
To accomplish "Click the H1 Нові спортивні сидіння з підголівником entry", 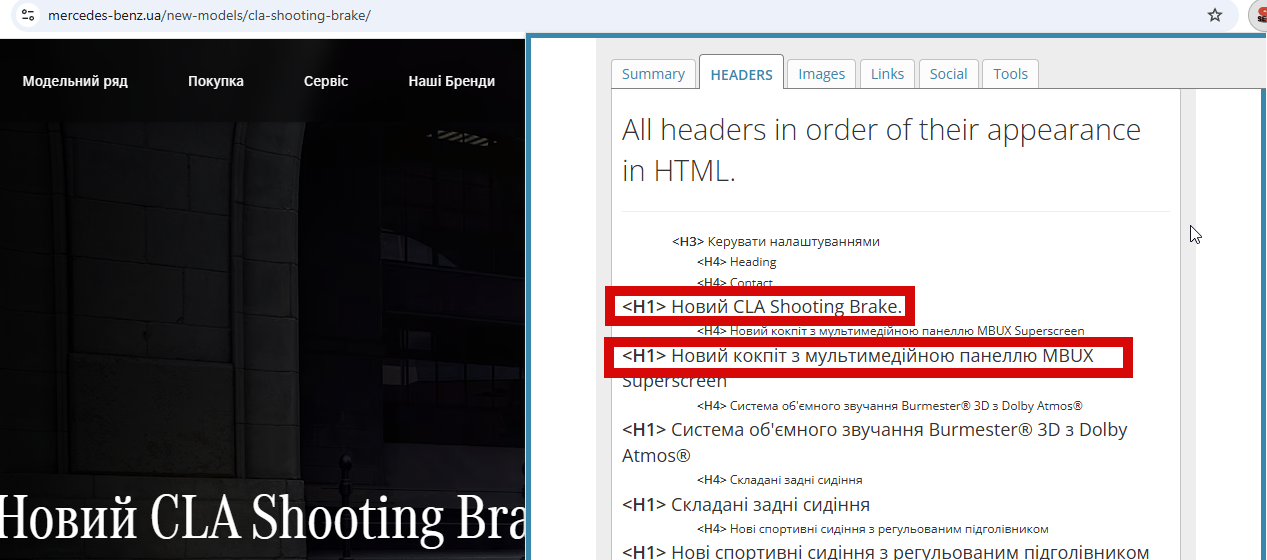I will (x=885, y=551).
